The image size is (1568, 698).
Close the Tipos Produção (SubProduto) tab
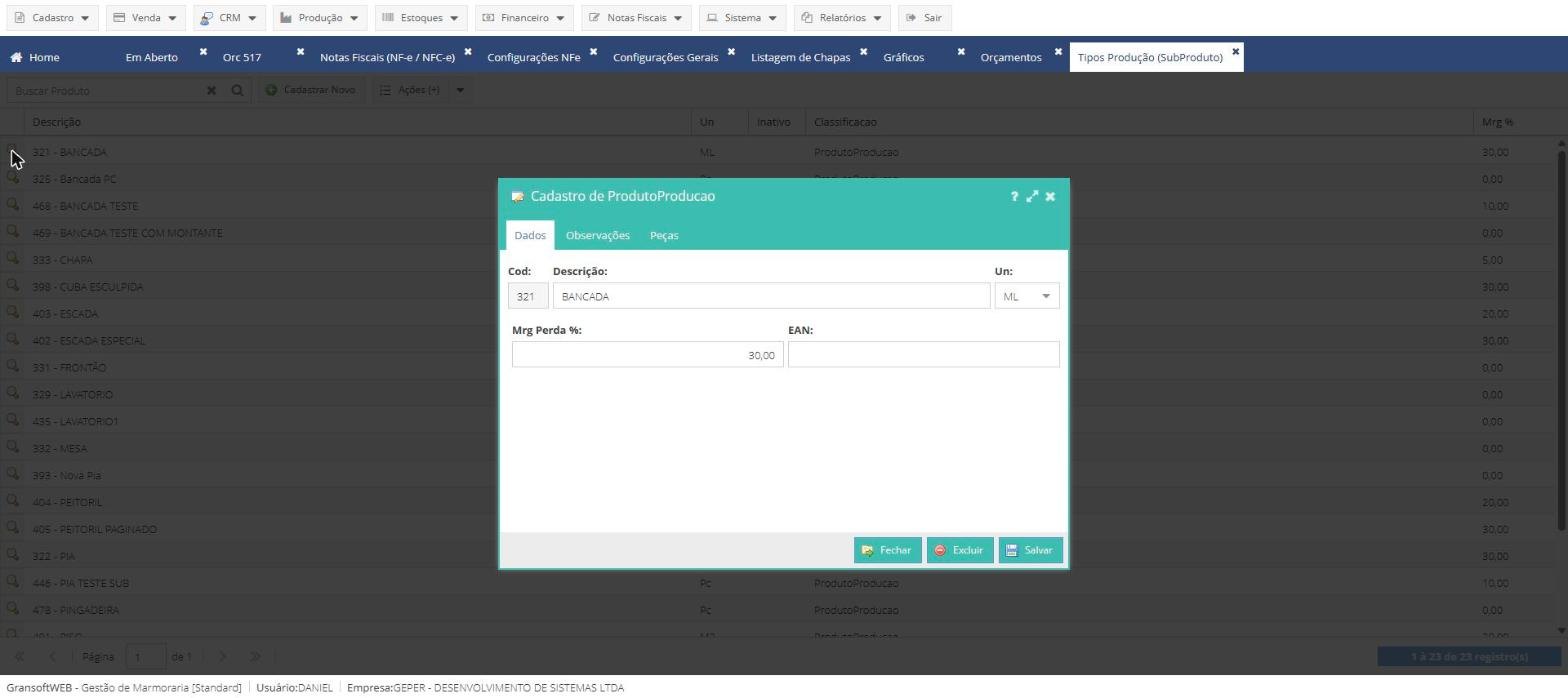(x=1235, y=51)
